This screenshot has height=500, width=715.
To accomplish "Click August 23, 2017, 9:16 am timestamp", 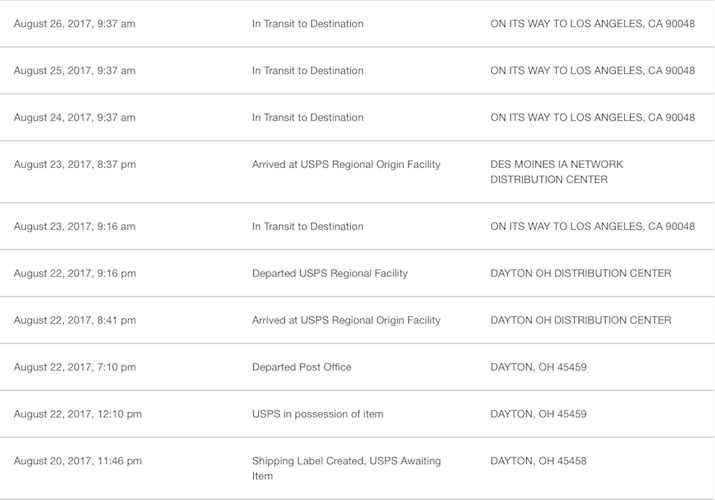I will pyautogui.click(x=74, y=226).
